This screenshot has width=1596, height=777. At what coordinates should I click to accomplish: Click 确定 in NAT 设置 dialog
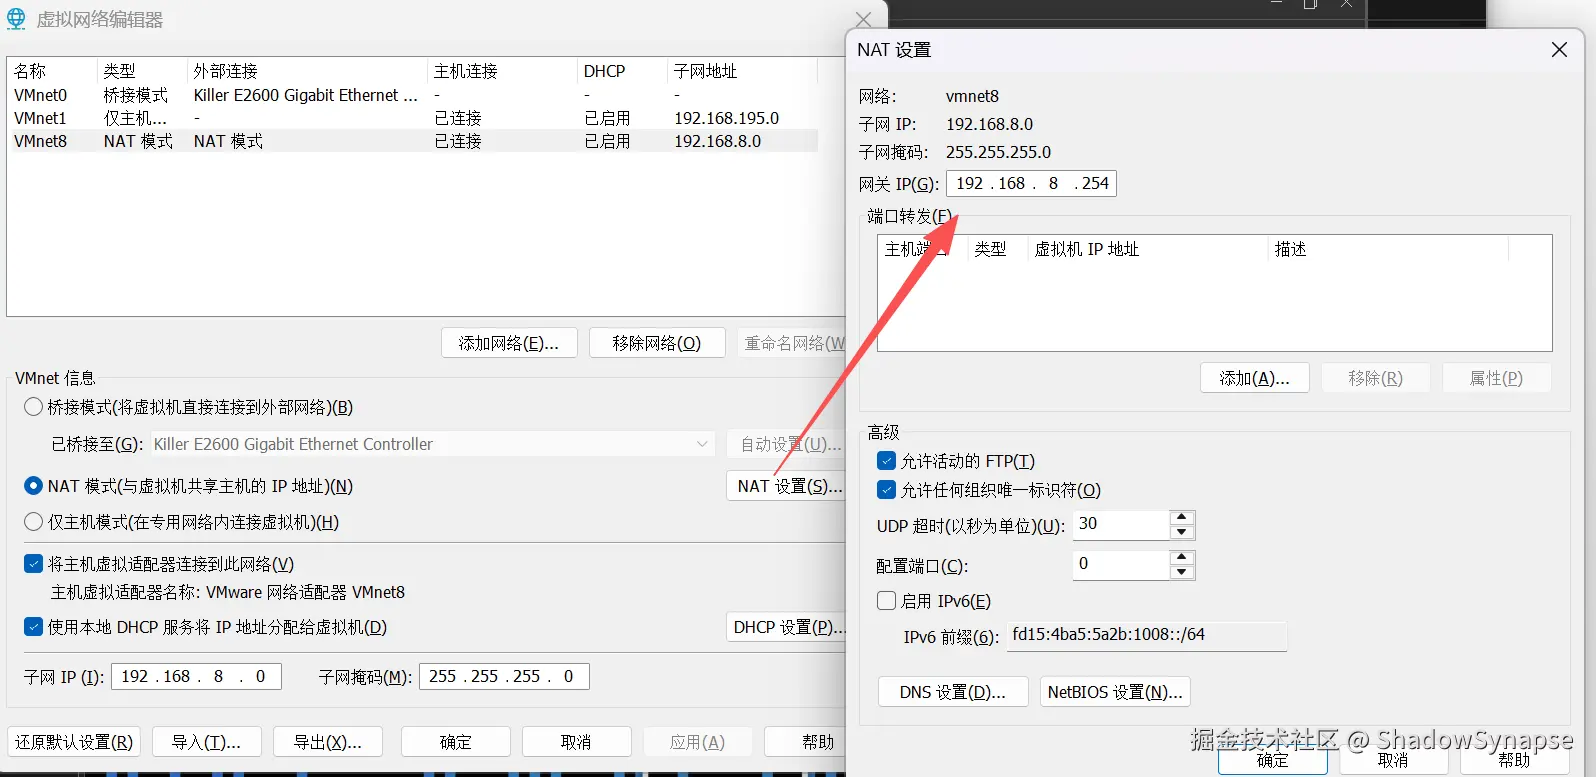[x=1272, y=761]
